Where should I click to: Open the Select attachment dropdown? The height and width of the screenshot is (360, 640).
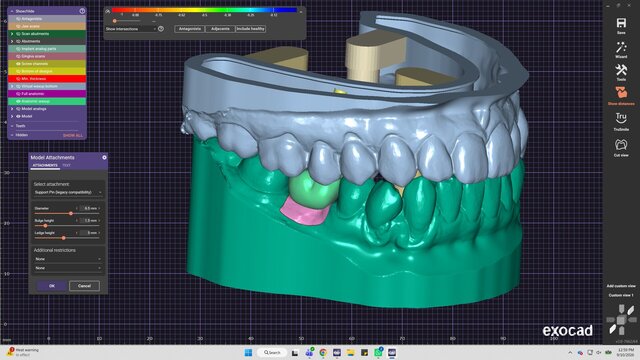tap(68, 192)
